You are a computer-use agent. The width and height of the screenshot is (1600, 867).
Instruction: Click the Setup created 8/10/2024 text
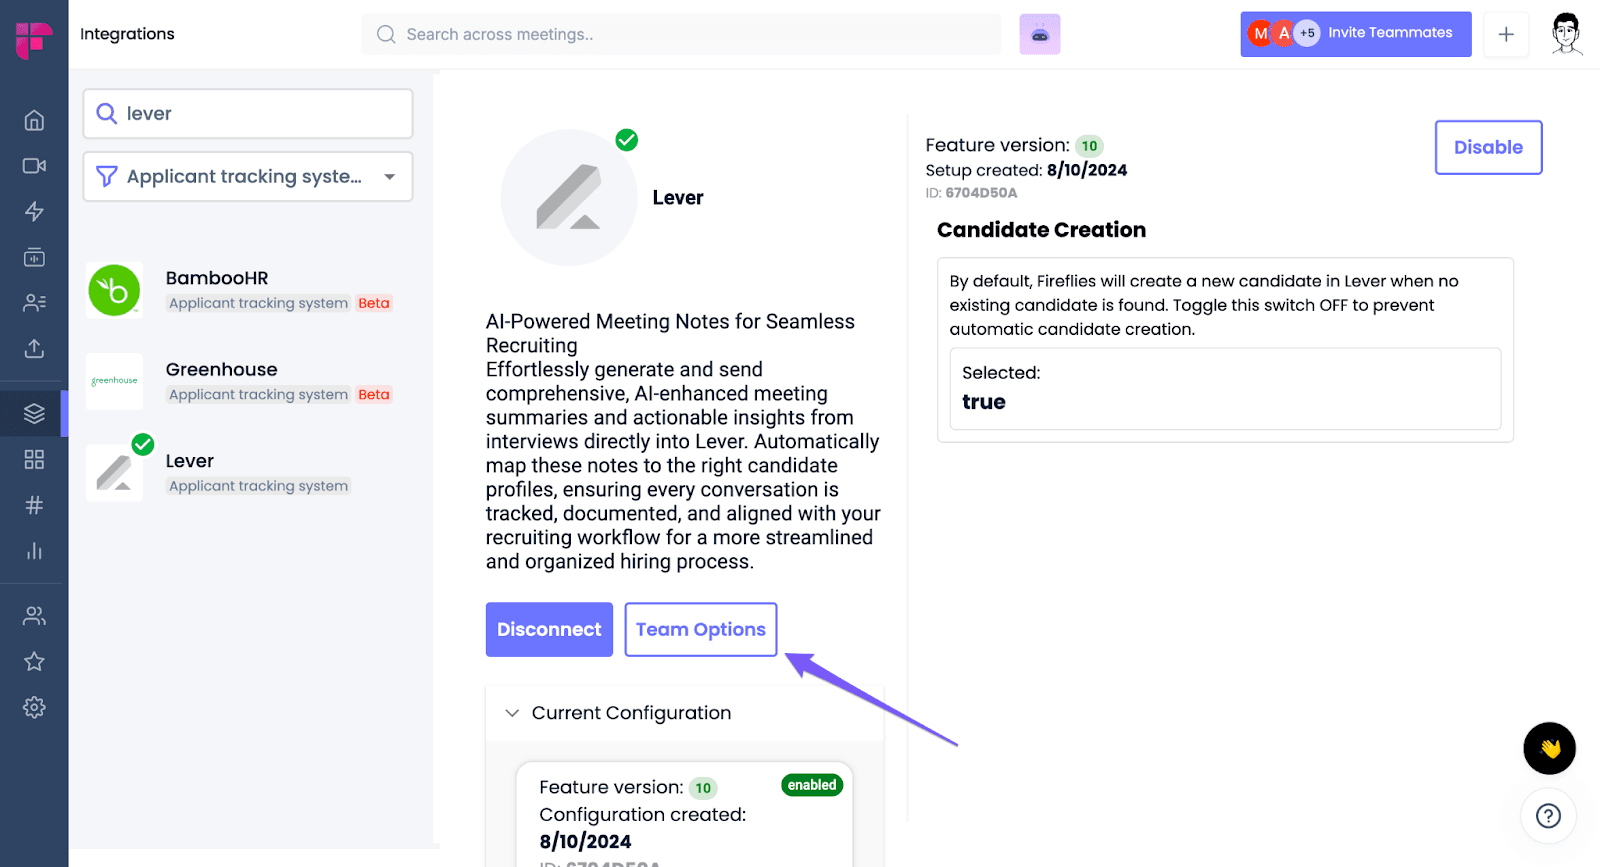[1026, 170]
